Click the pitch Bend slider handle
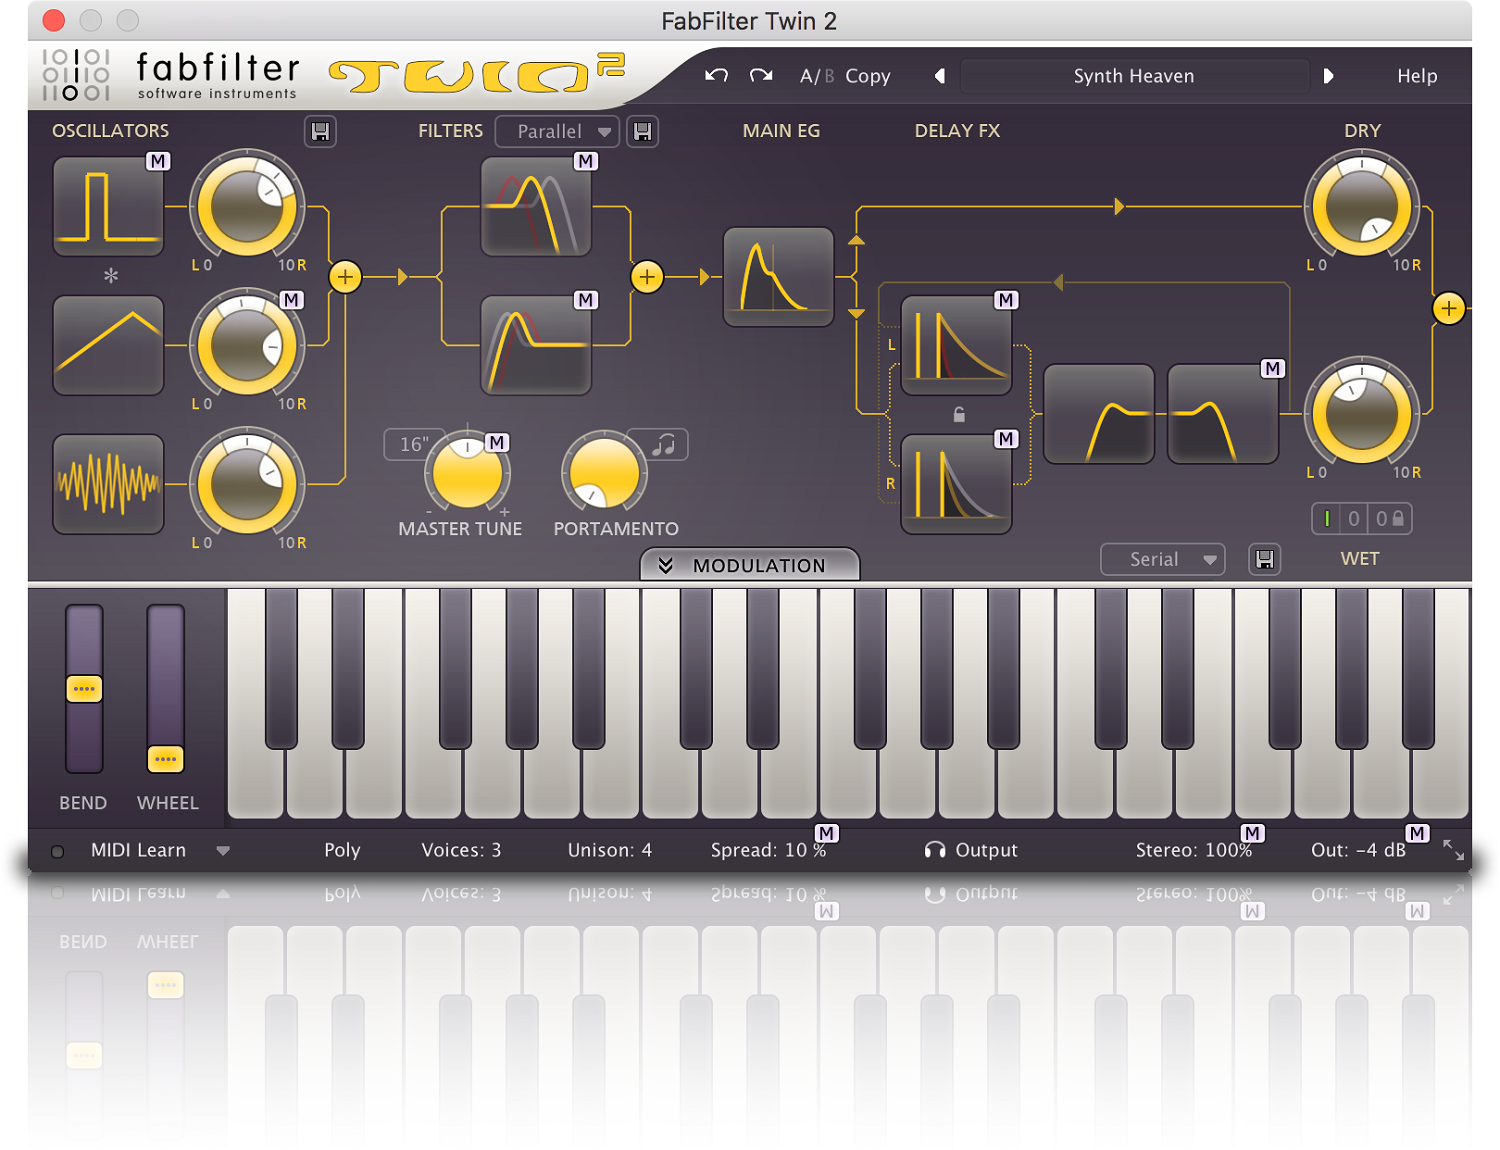1500x1150 pixels. click(84, 689)
